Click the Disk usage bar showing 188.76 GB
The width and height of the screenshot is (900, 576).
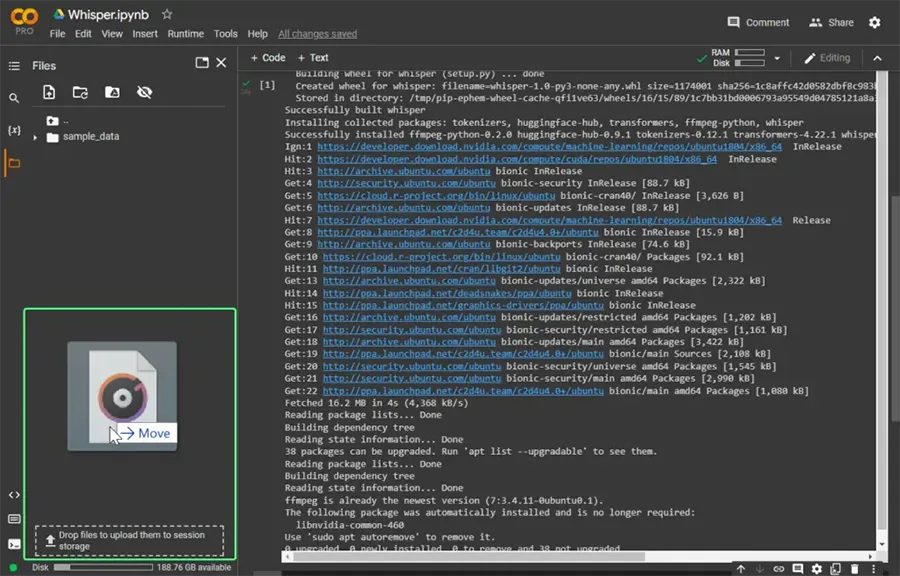[x=103, y=567]
